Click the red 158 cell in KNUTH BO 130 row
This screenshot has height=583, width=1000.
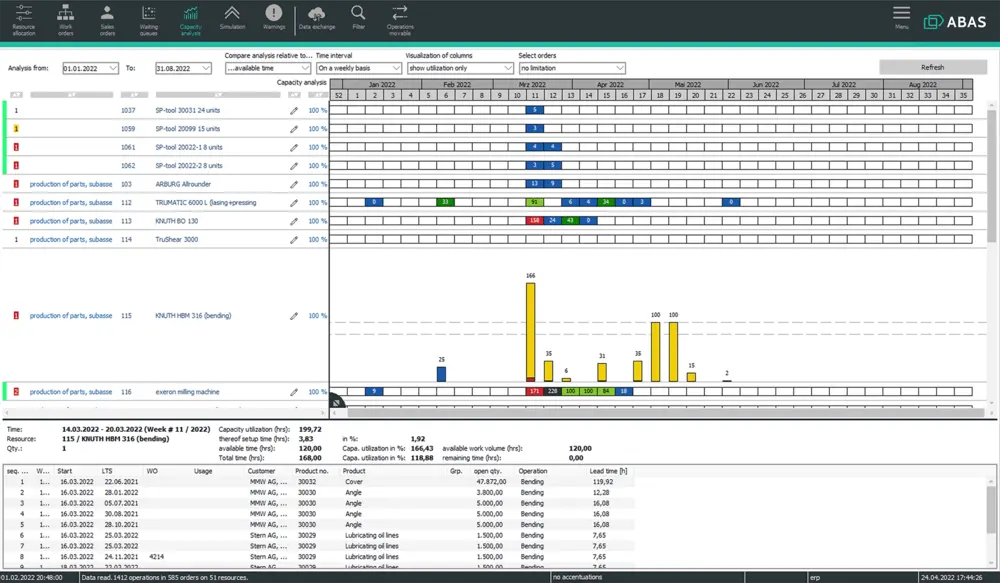(534, 221)
